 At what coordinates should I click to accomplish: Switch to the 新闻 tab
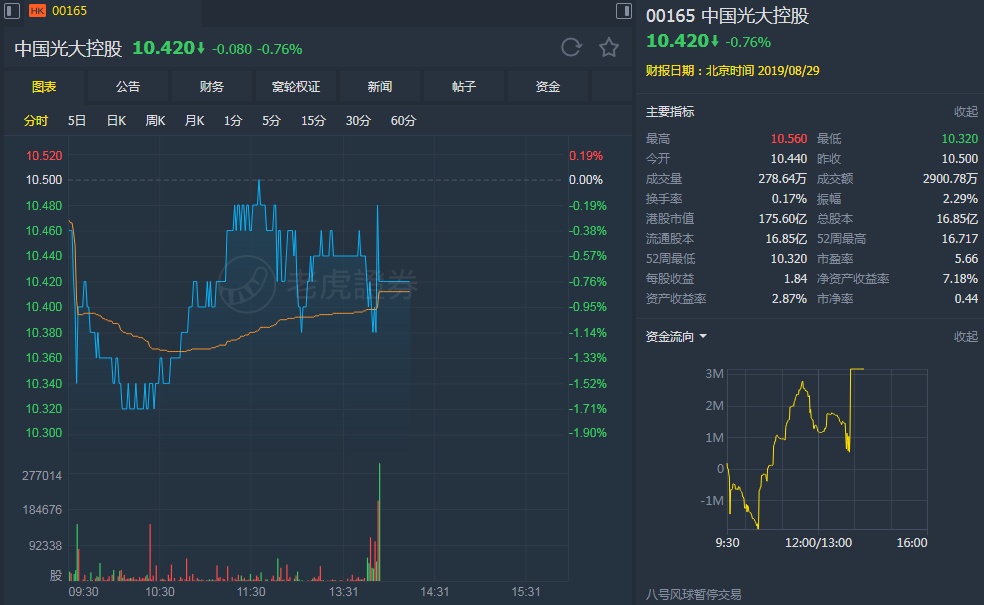click(380, 87)
